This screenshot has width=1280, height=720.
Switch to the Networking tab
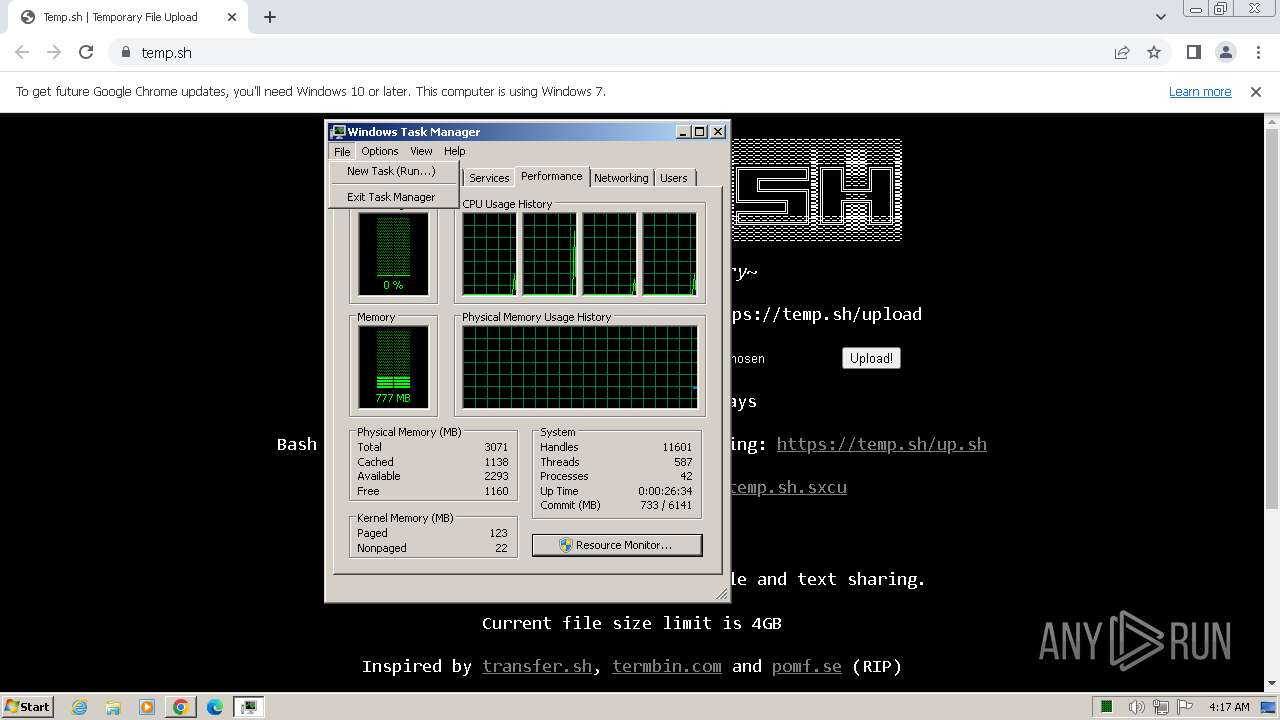pyautogui.click(x=621, y=178)
